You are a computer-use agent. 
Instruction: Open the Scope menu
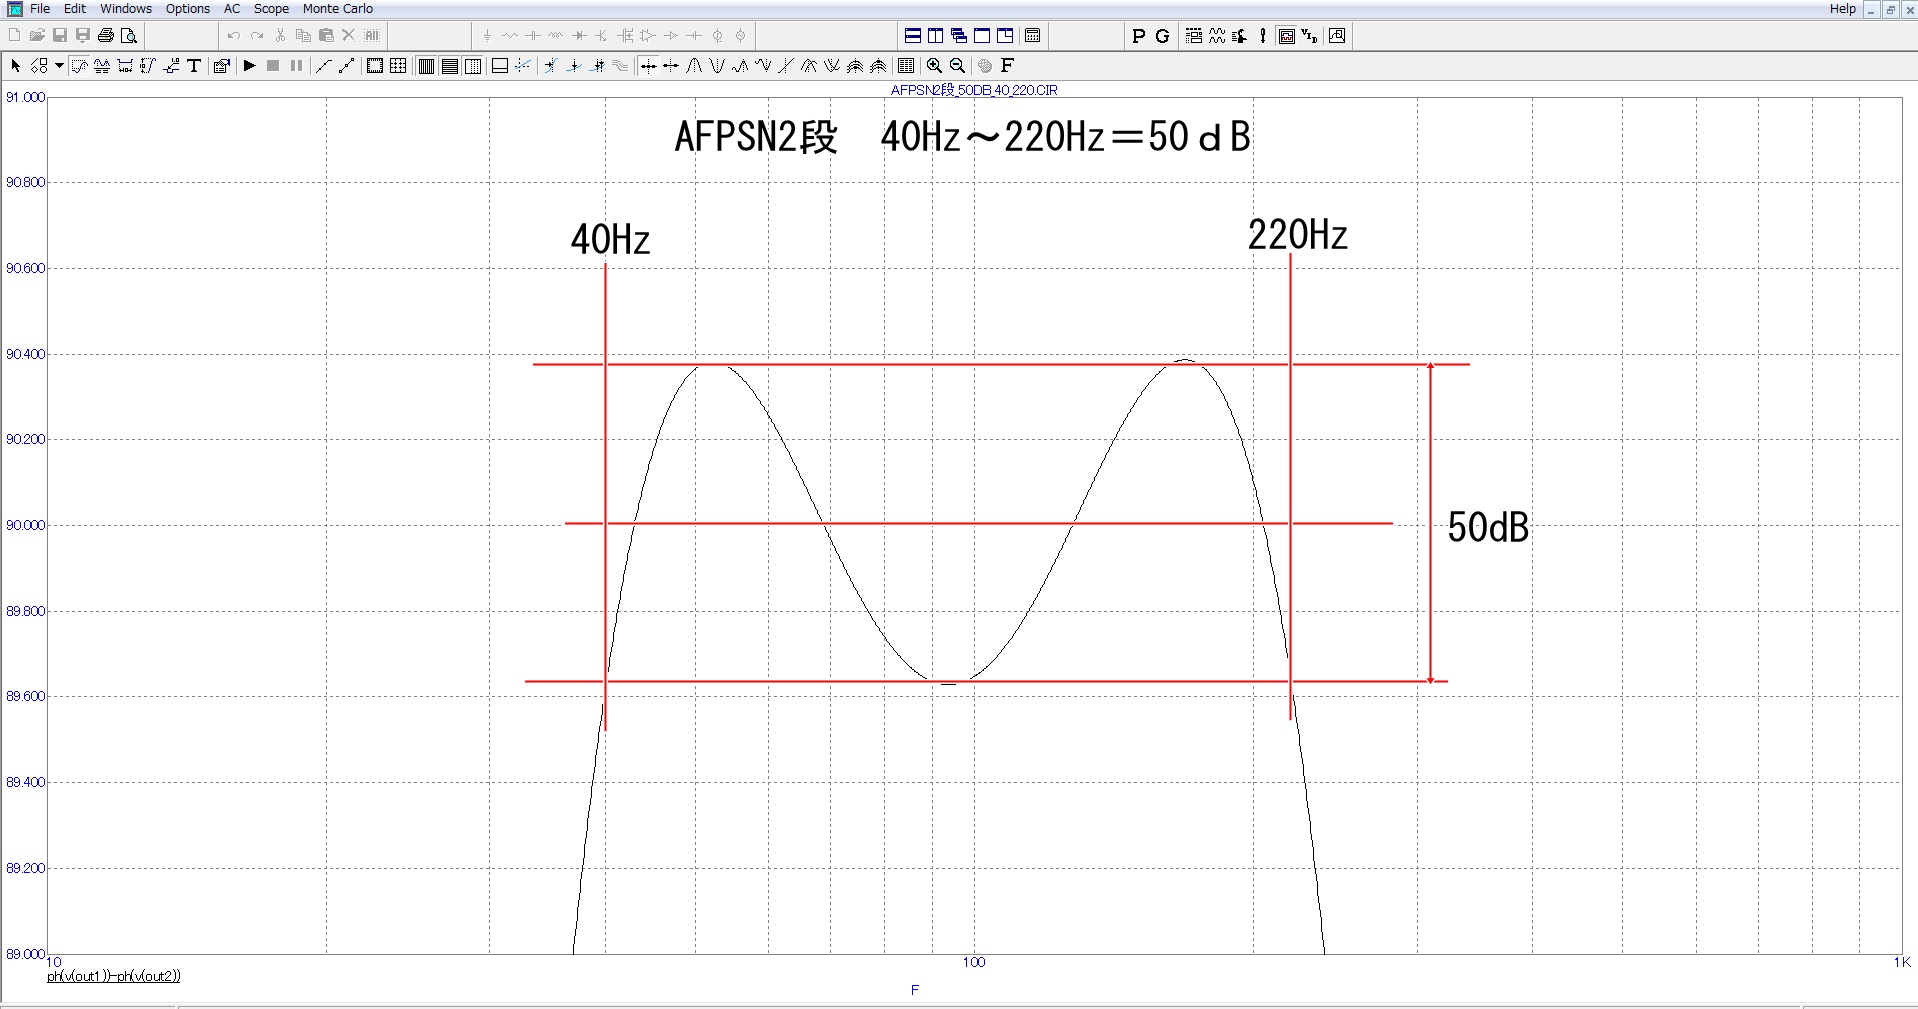pos(271,9)
